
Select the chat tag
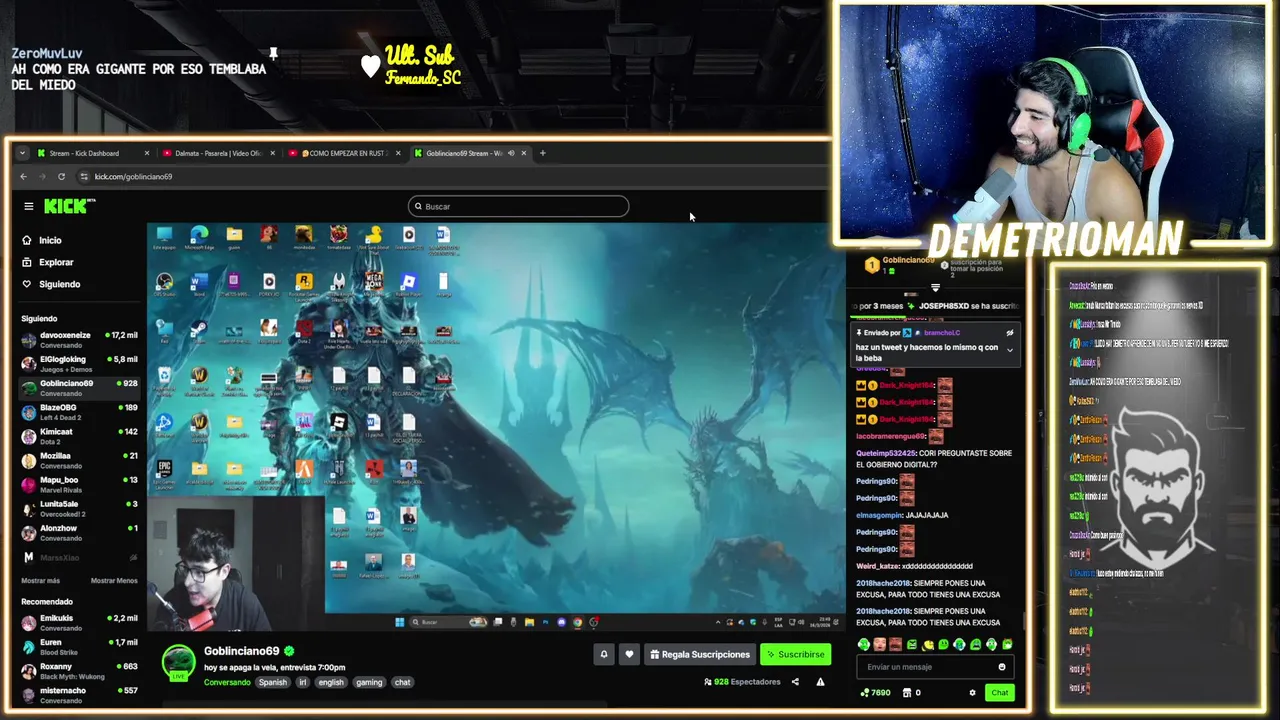click(x=402, y=682)
